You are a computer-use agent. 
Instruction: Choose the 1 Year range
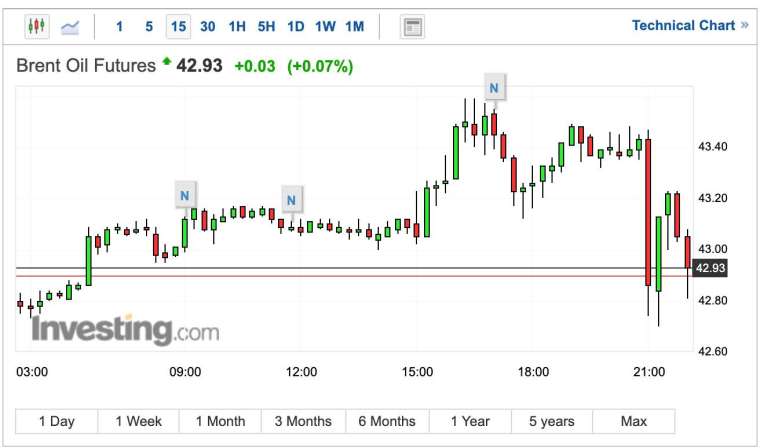pyautogui.click(x=470, y=421)
